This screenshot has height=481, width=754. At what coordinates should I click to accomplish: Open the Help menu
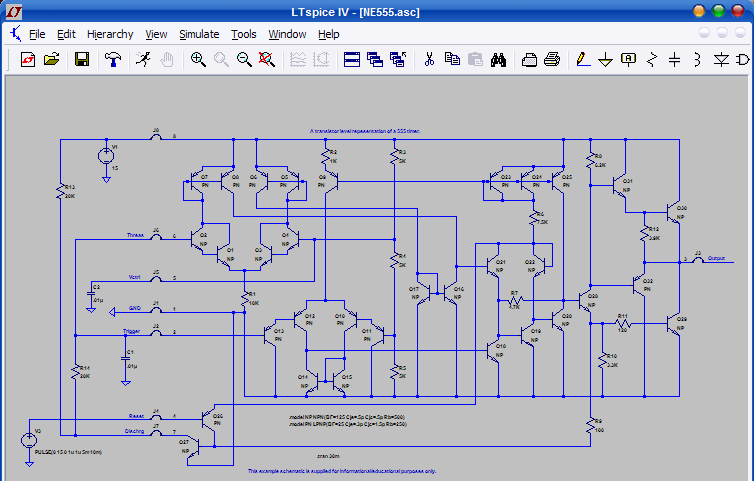328,34
